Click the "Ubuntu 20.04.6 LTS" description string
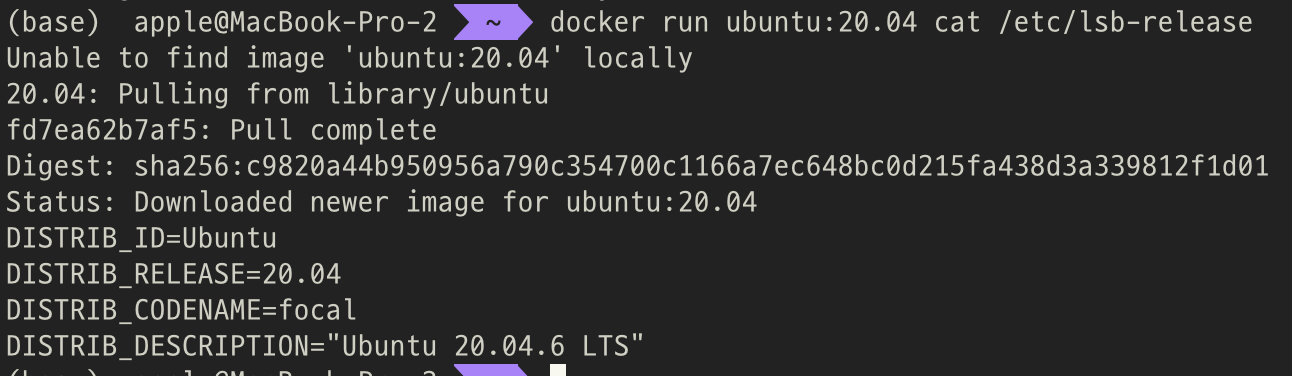1292x376 pixels. click(485, 346)
